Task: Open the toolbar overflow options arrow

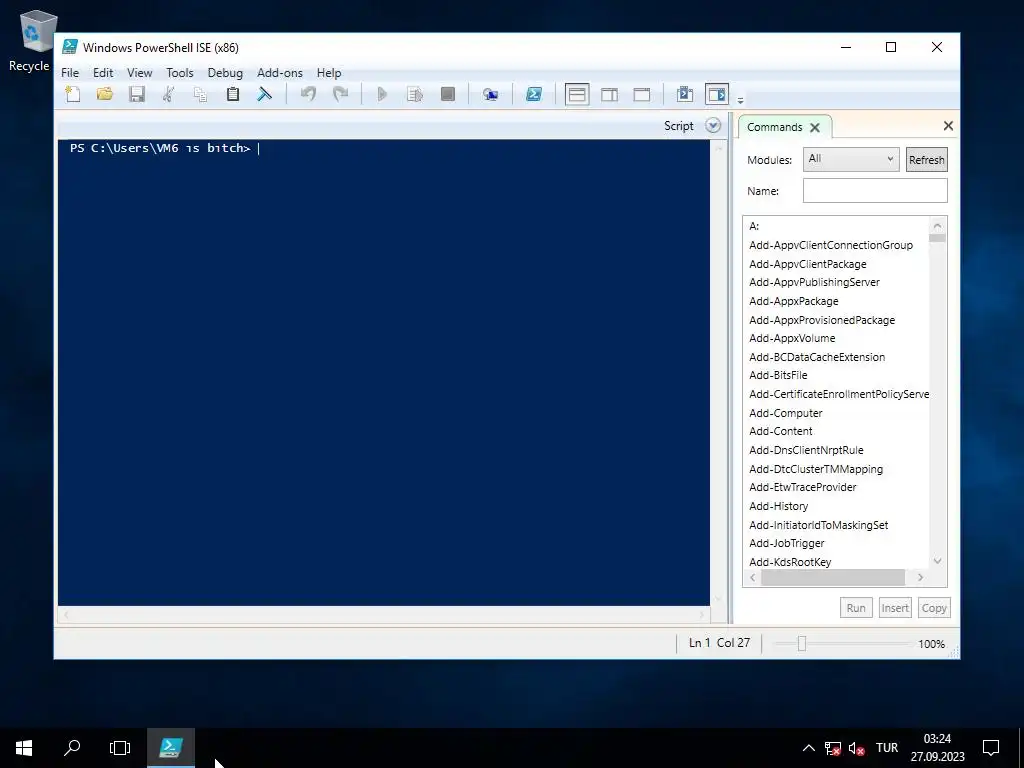Action: pyautogui.click(x=740, y=101)
